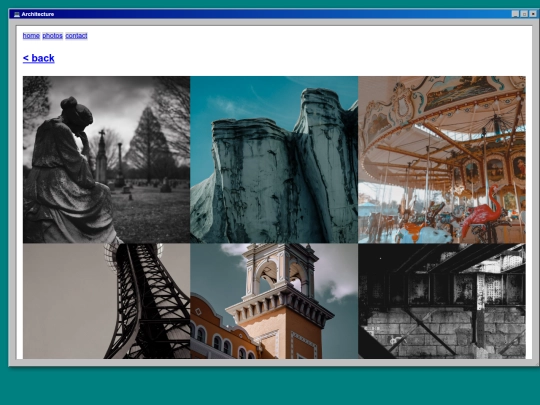The width and height of the screenshot is (540, 405).
Task: Open the orange bell tower photo
Action: (x=274, y=301)
